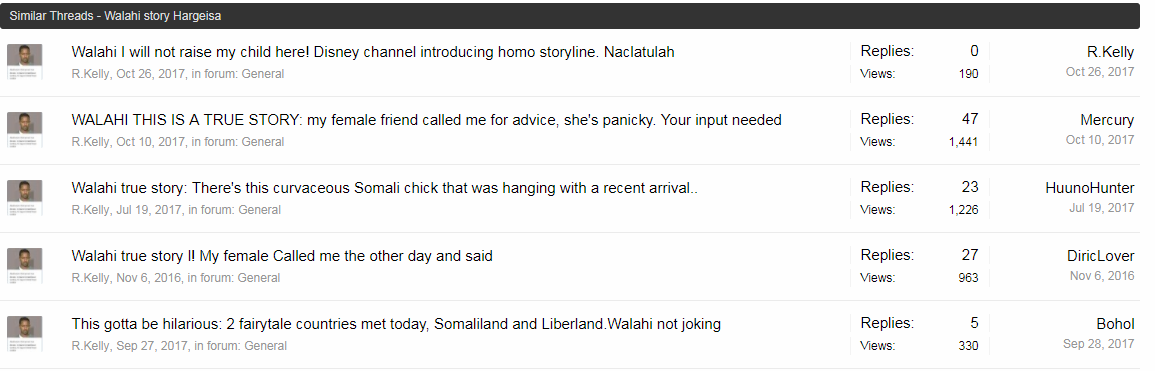This screenshot has height=371, width=1155.
Task: Open last poster Bohol's profile
Action: [x=1115, y=325]
